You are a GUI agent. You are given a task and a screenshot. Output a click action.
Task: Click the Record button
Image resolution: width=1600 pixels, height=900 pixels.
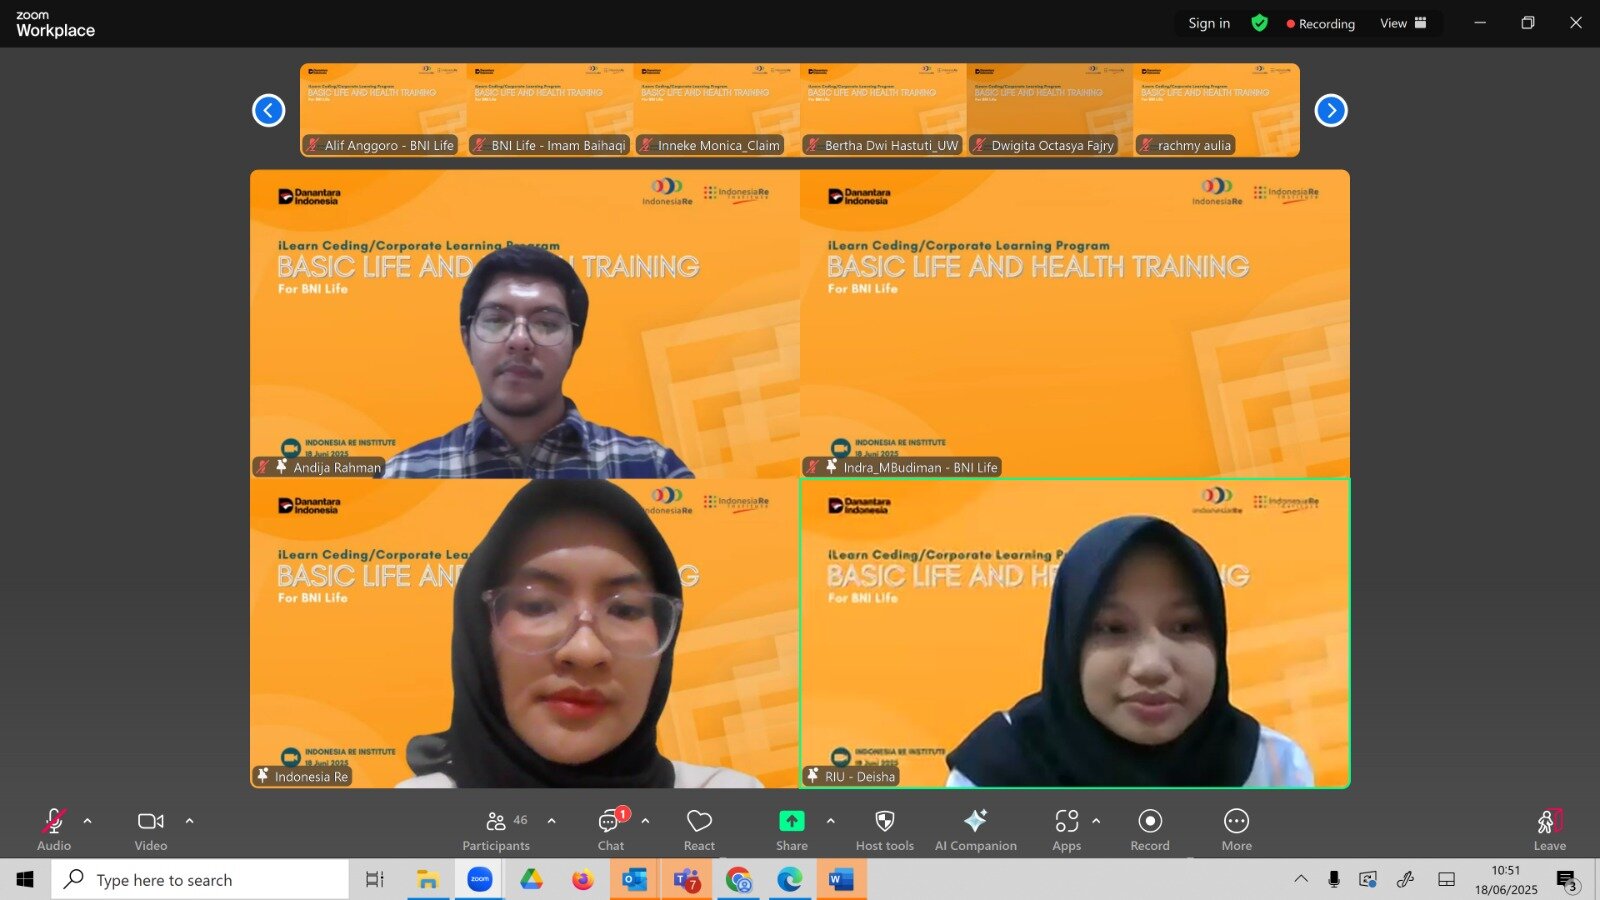(x=1150, y=830)
